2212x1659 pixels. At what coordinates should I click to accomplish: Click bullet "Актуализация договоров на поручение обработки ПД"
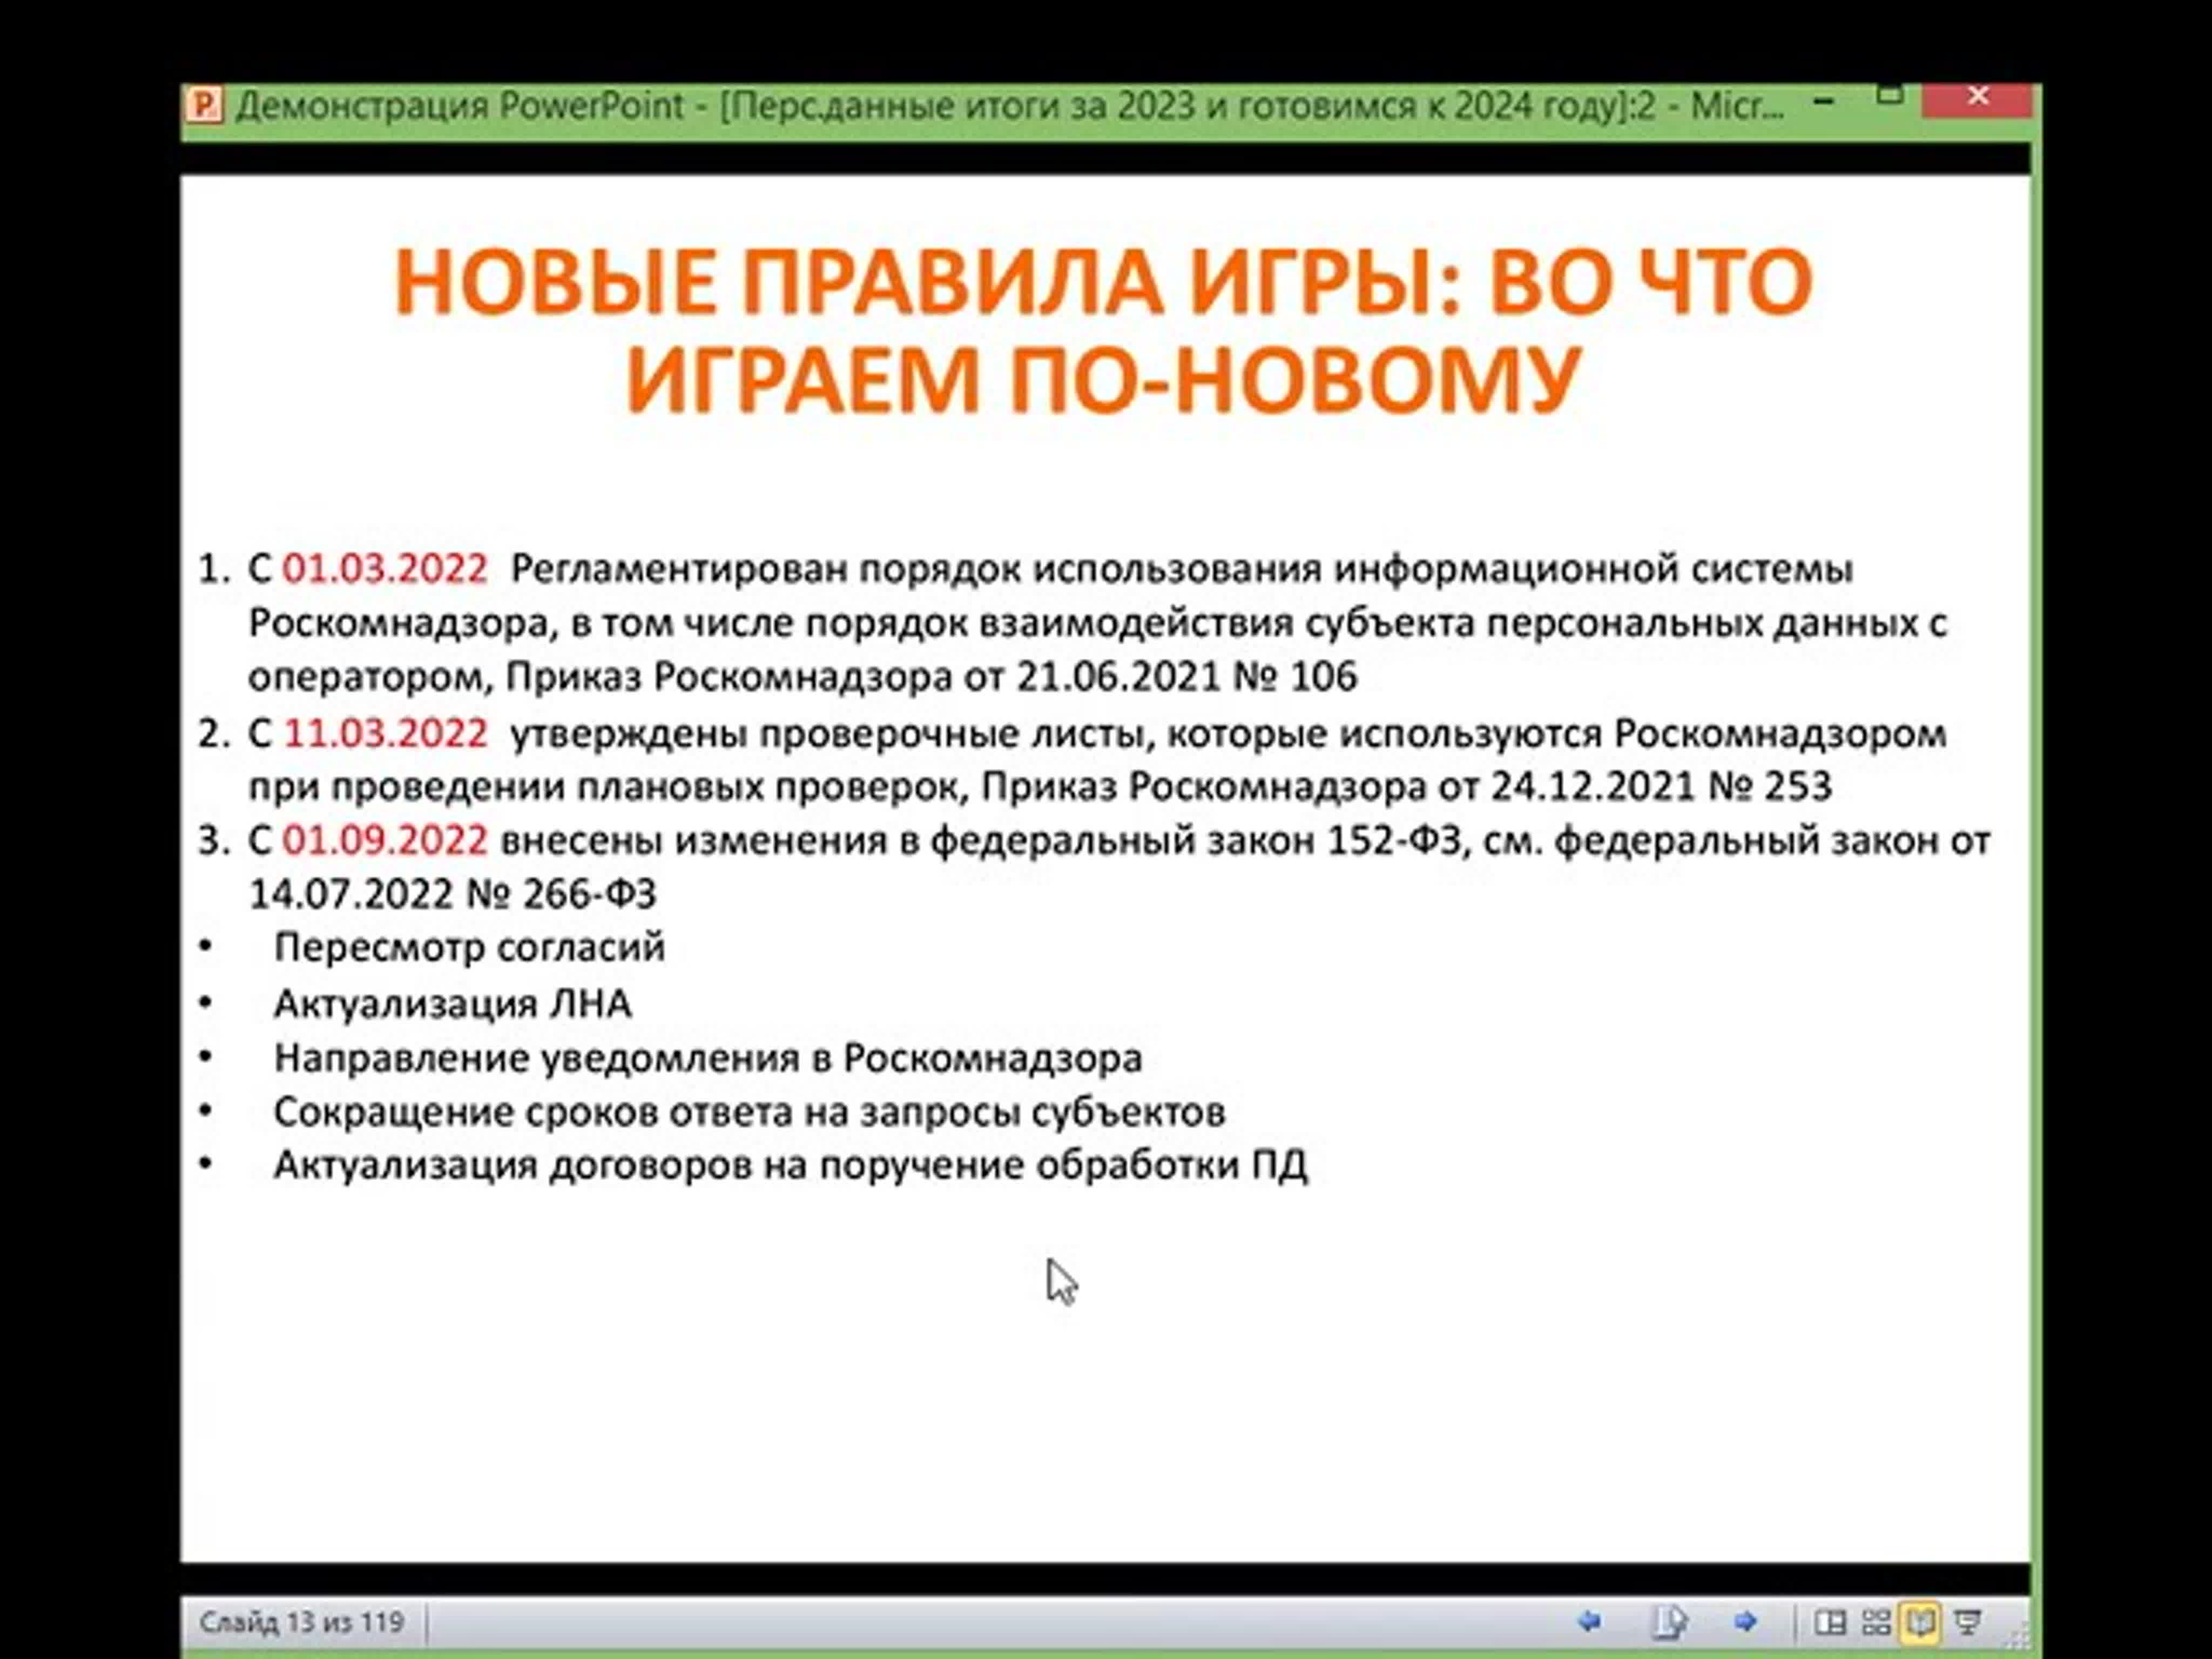(x=790, y=1166)
